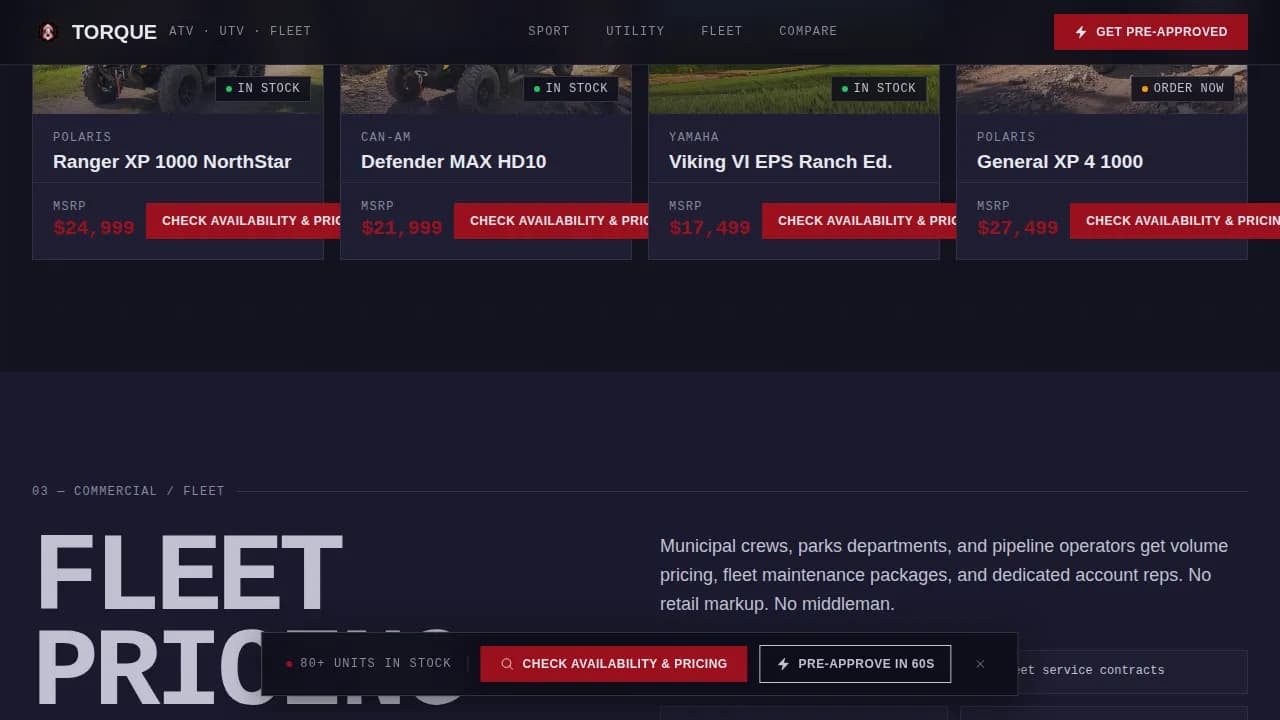Screen dimensions: 1280x720
Task: Click In Stock badge on Viking VI card
Action: tap(879, 88)
